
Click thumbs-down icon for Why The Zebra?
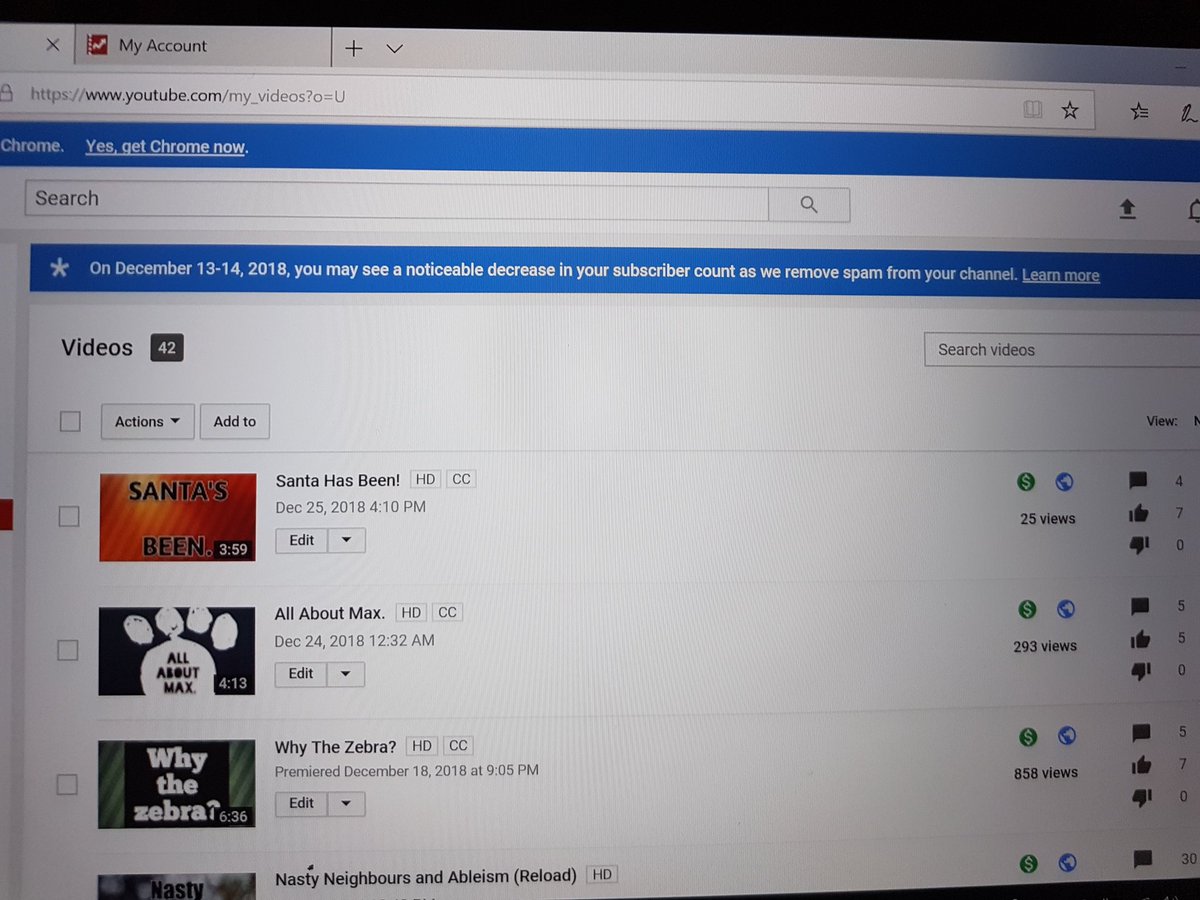1141,797
